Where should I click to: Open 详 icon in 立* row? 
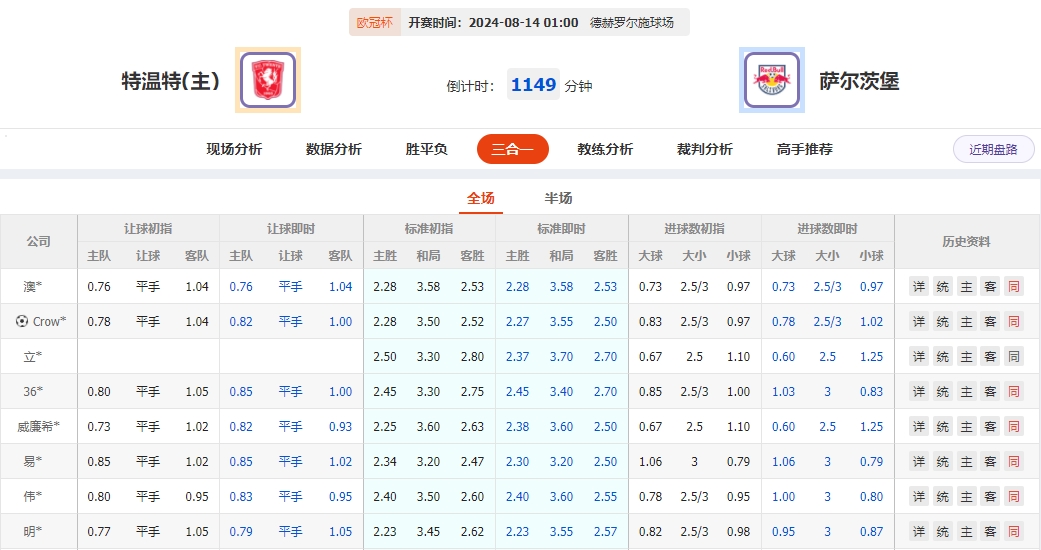tap(919, 357)
